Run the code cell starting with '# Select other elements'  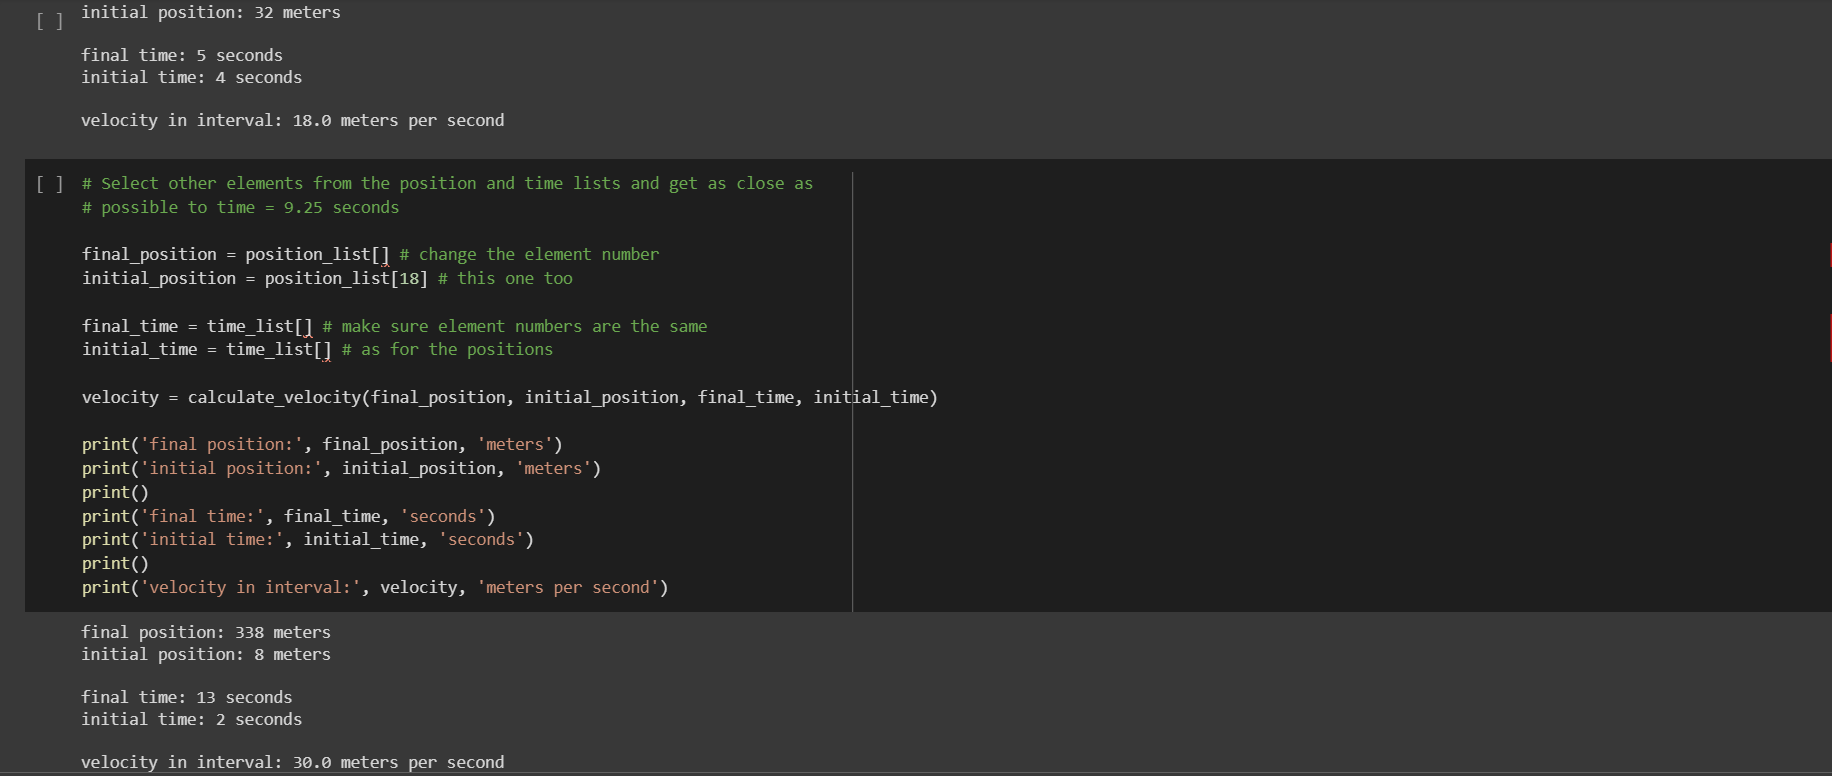click(50, 184)
